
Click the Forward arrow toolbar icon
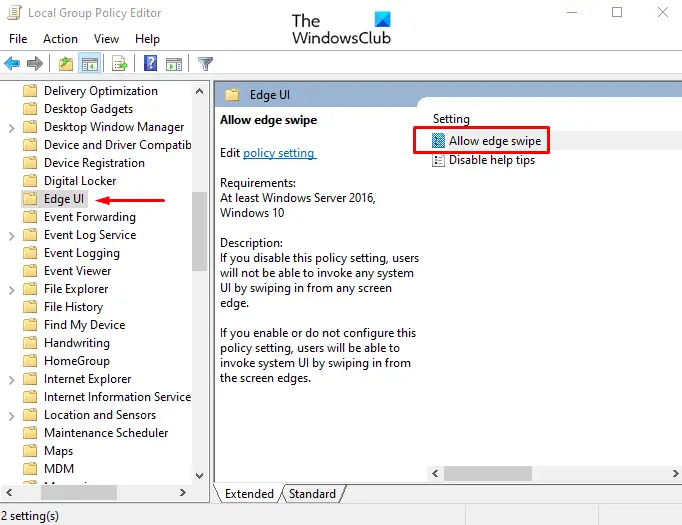coord(35,64)
